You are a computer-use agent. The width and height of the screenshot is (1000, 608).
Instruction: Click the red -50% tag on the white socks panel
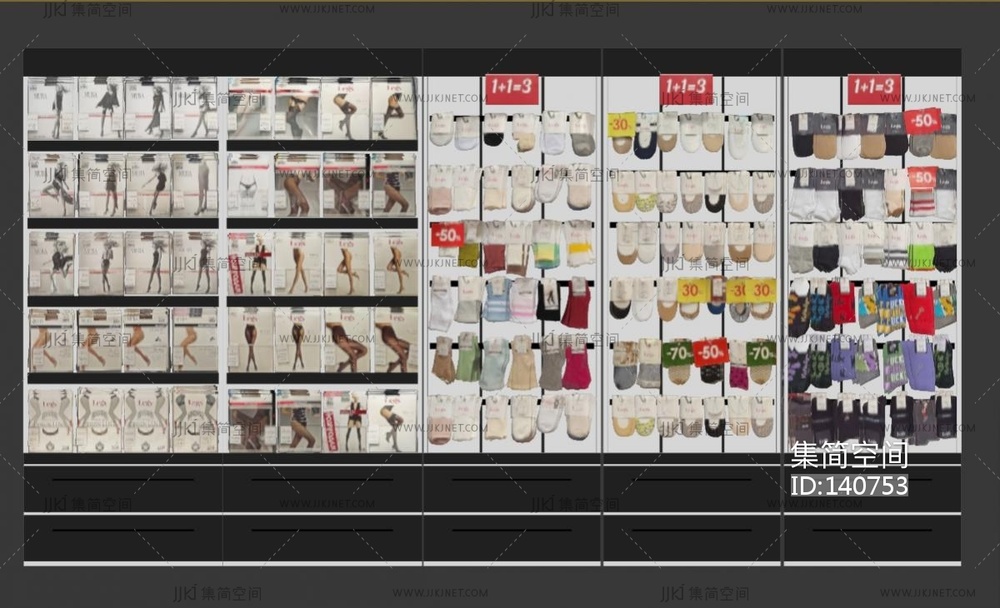[447, 235]
